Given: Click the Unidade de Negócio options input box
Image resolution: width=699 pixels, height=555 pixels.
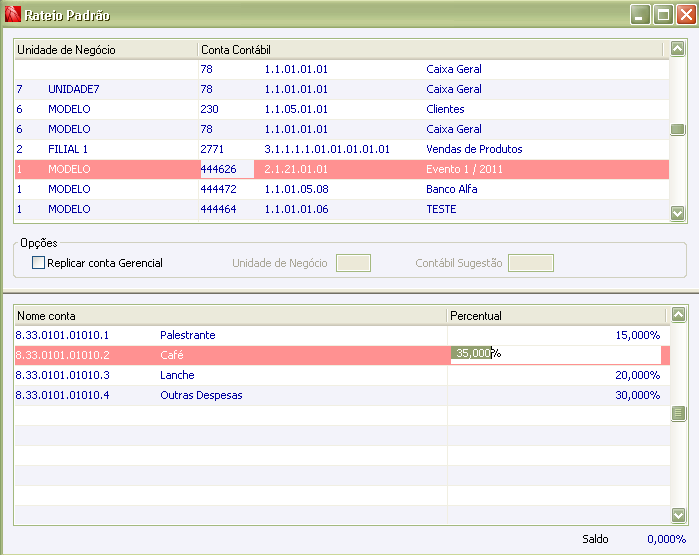Looking at the screenshot, I should coord(353,263).
